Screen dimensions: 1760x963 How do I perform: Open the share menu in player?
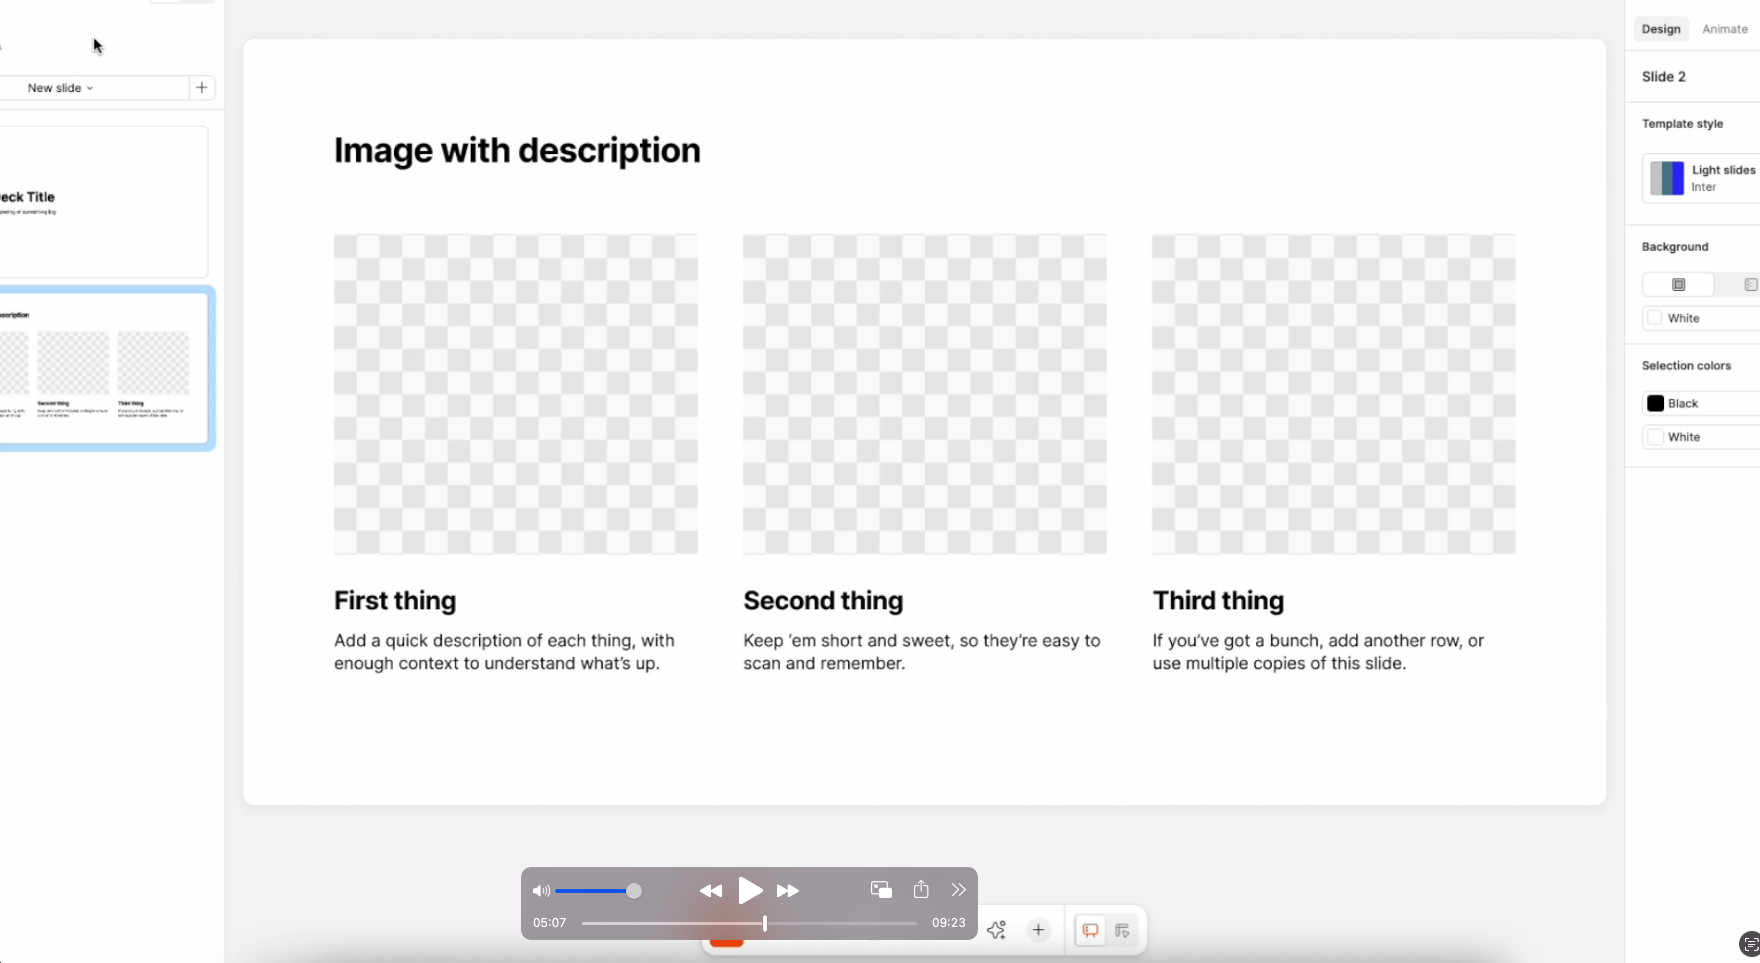coord(921,890)
